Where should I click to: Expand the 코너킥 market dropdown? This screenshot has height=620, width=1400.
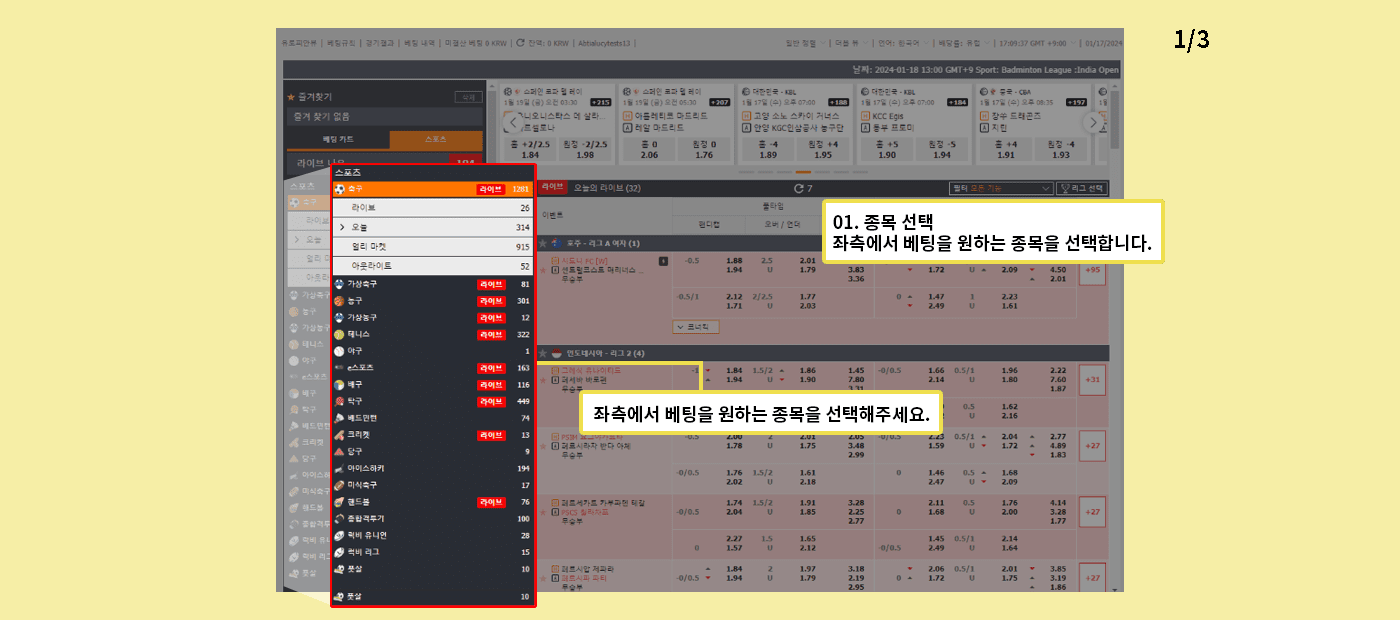[x=696, y=326]
